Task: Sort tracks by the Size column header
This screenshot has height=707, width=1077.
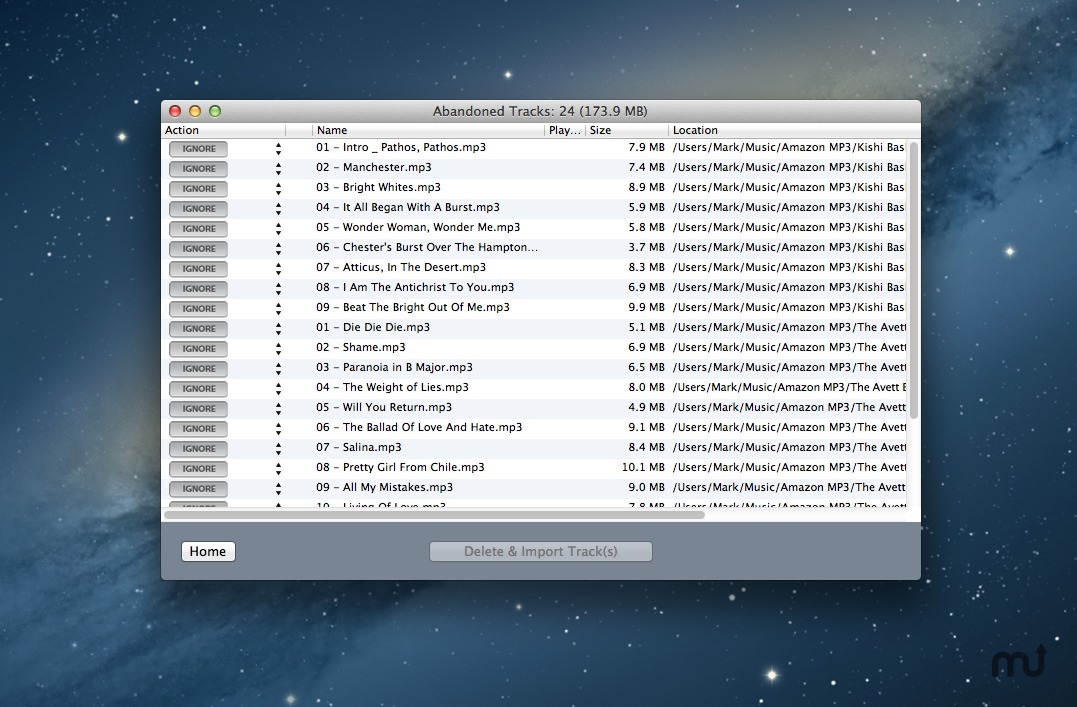Action: 626,130
